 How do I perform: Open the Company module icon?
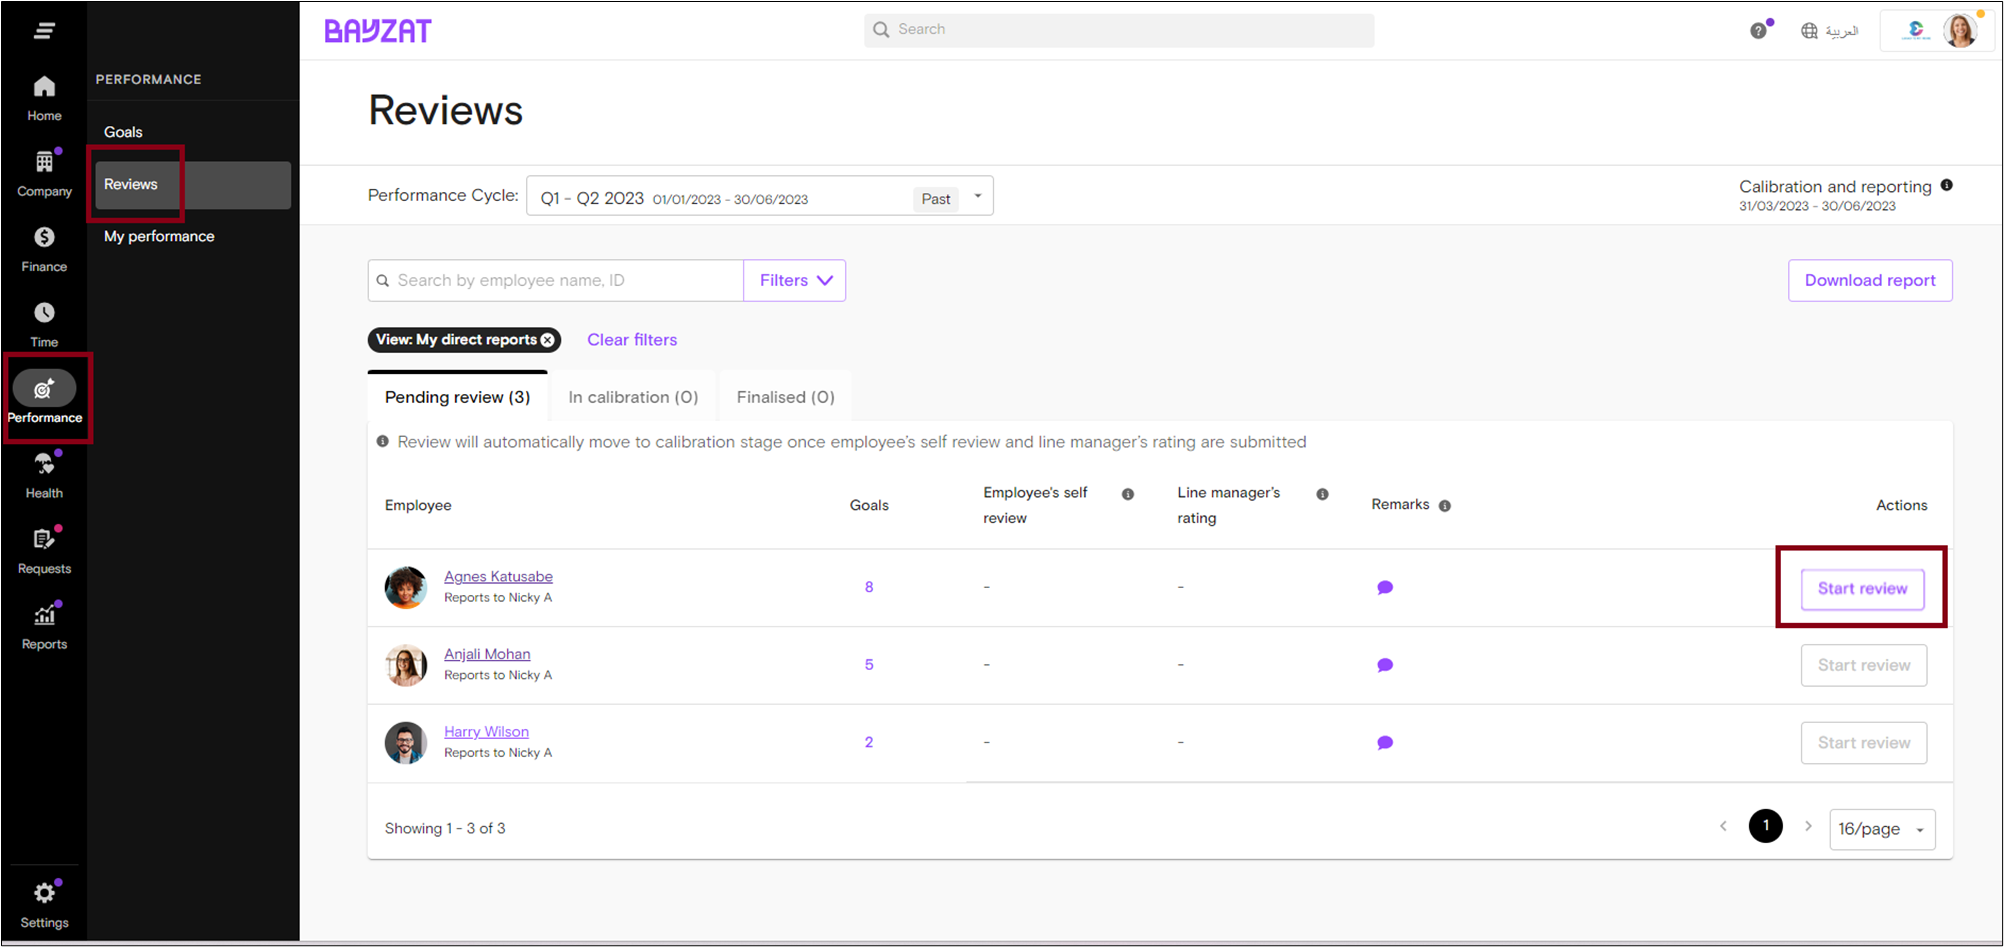click(x=44, y=162)
